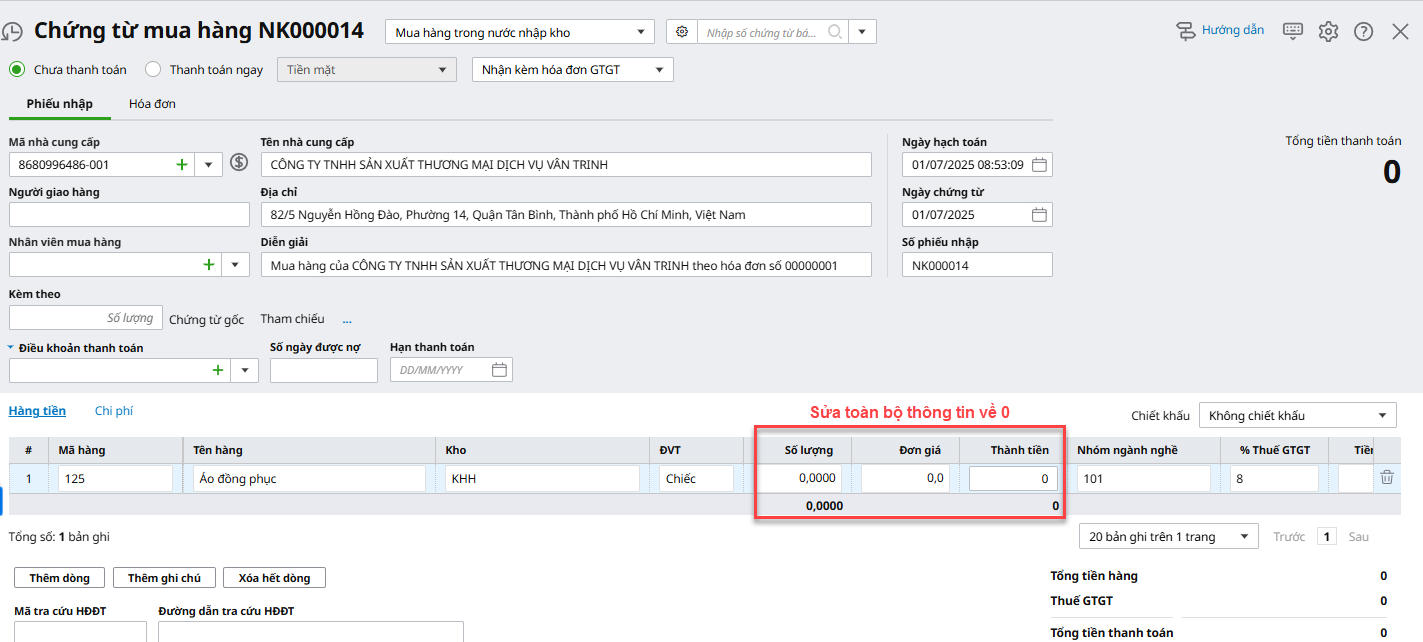Switch to the Hóa đơn tab
The image size is (1423, 642).
pyautogui.click(x=152, y=104)
